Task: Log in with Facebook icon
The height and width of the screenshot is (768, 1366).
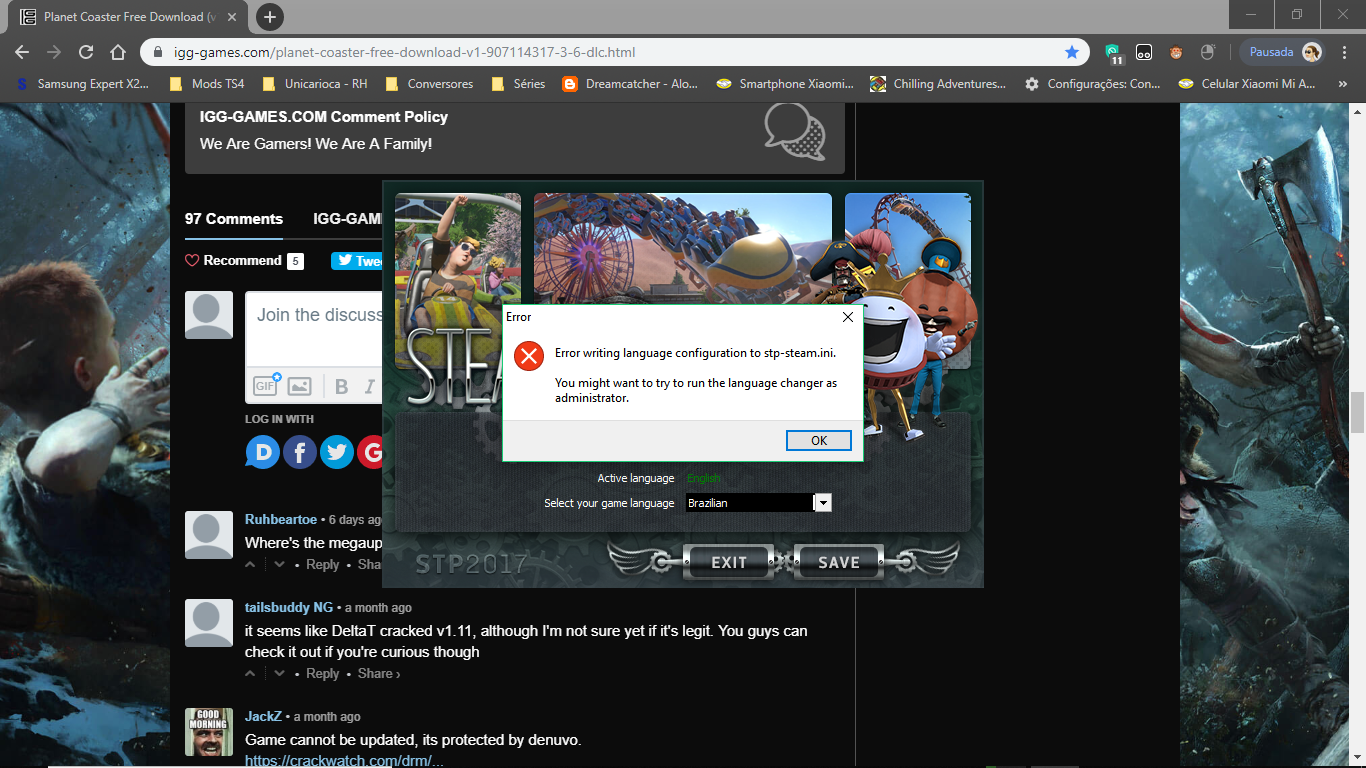Action: 300,452
